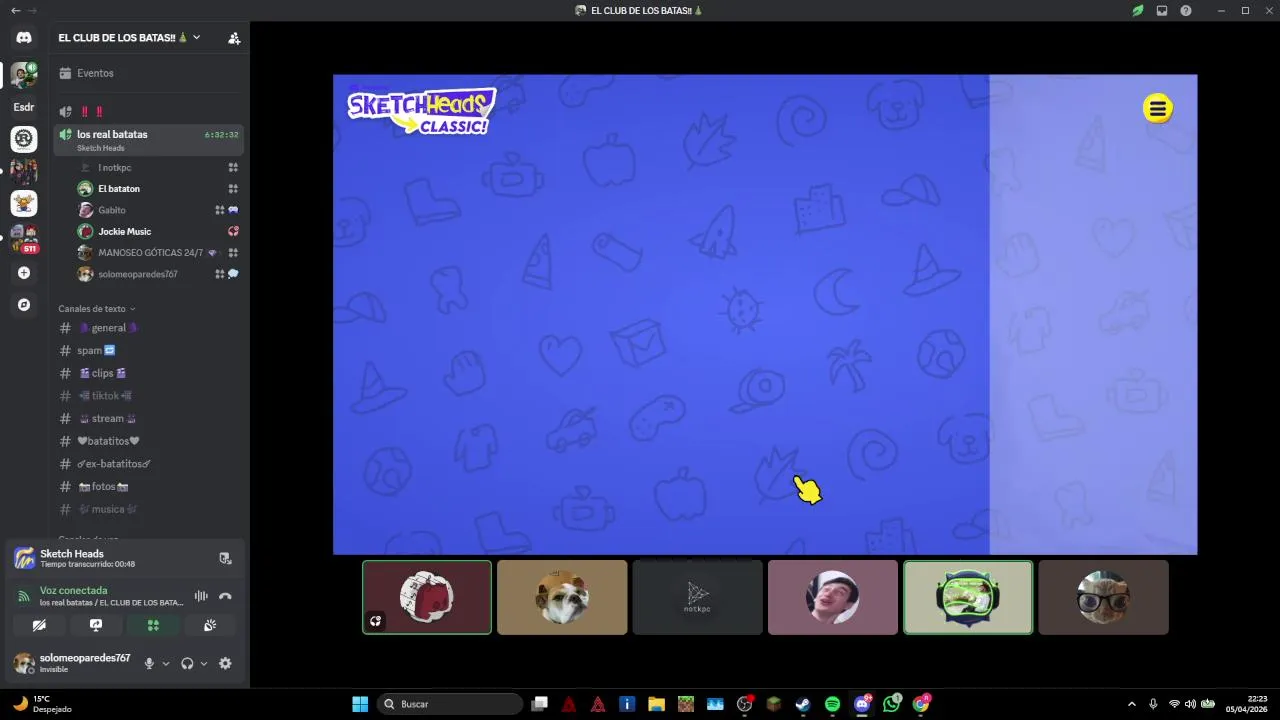Open the Rust logo server
This screenshot has height=720, width=1280.
coord(24,139)
